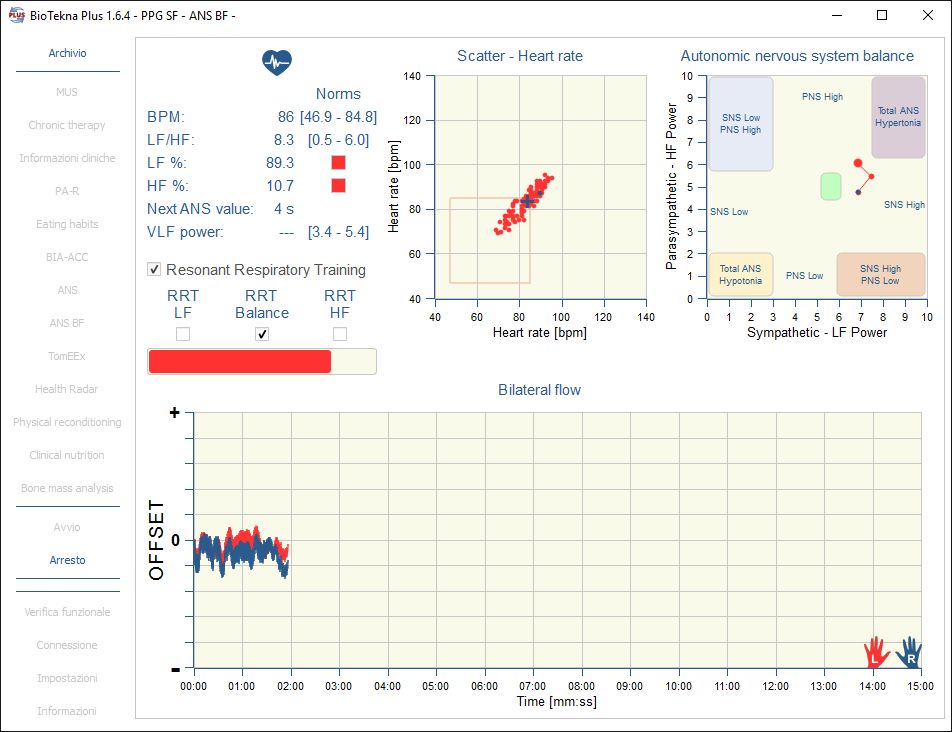The image size is (952, 732).
Task: Toggle the RRT Balance checkbox
Action: pos(262,334)
